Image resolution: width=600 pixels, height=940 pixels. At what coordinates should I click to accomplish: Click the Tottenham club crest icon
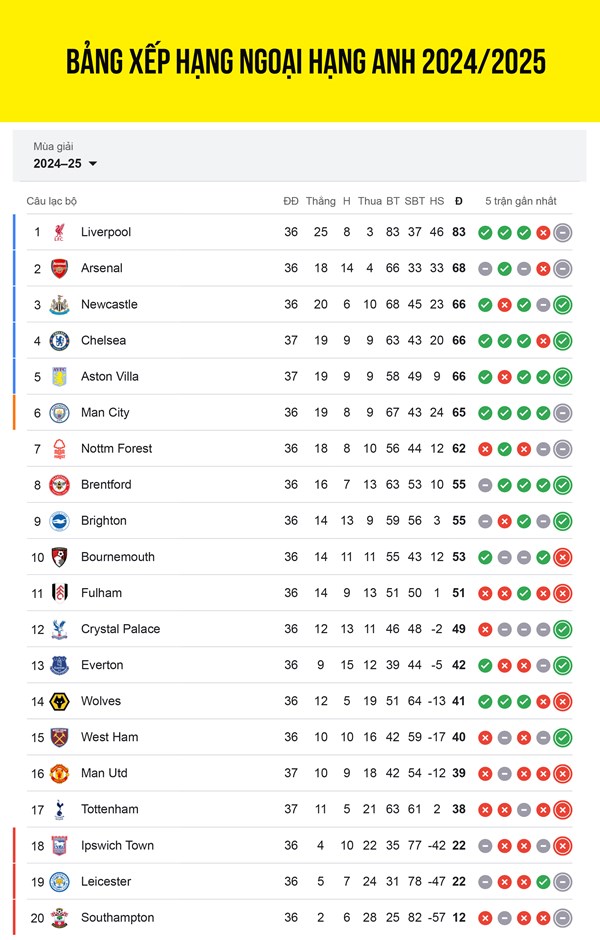click(59, 809)
